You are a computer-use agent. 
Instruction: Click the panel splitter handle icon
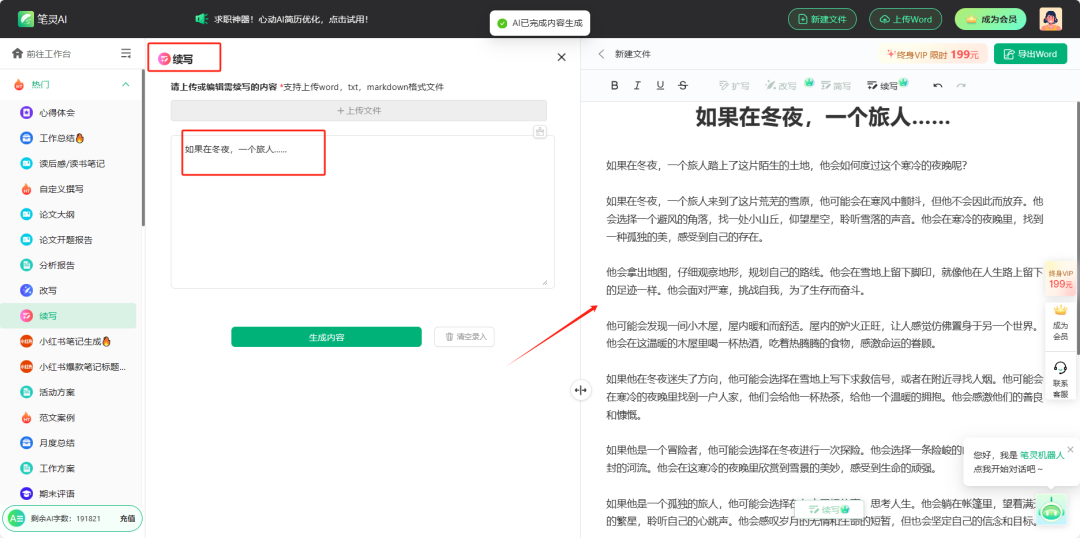coord(580,391)
